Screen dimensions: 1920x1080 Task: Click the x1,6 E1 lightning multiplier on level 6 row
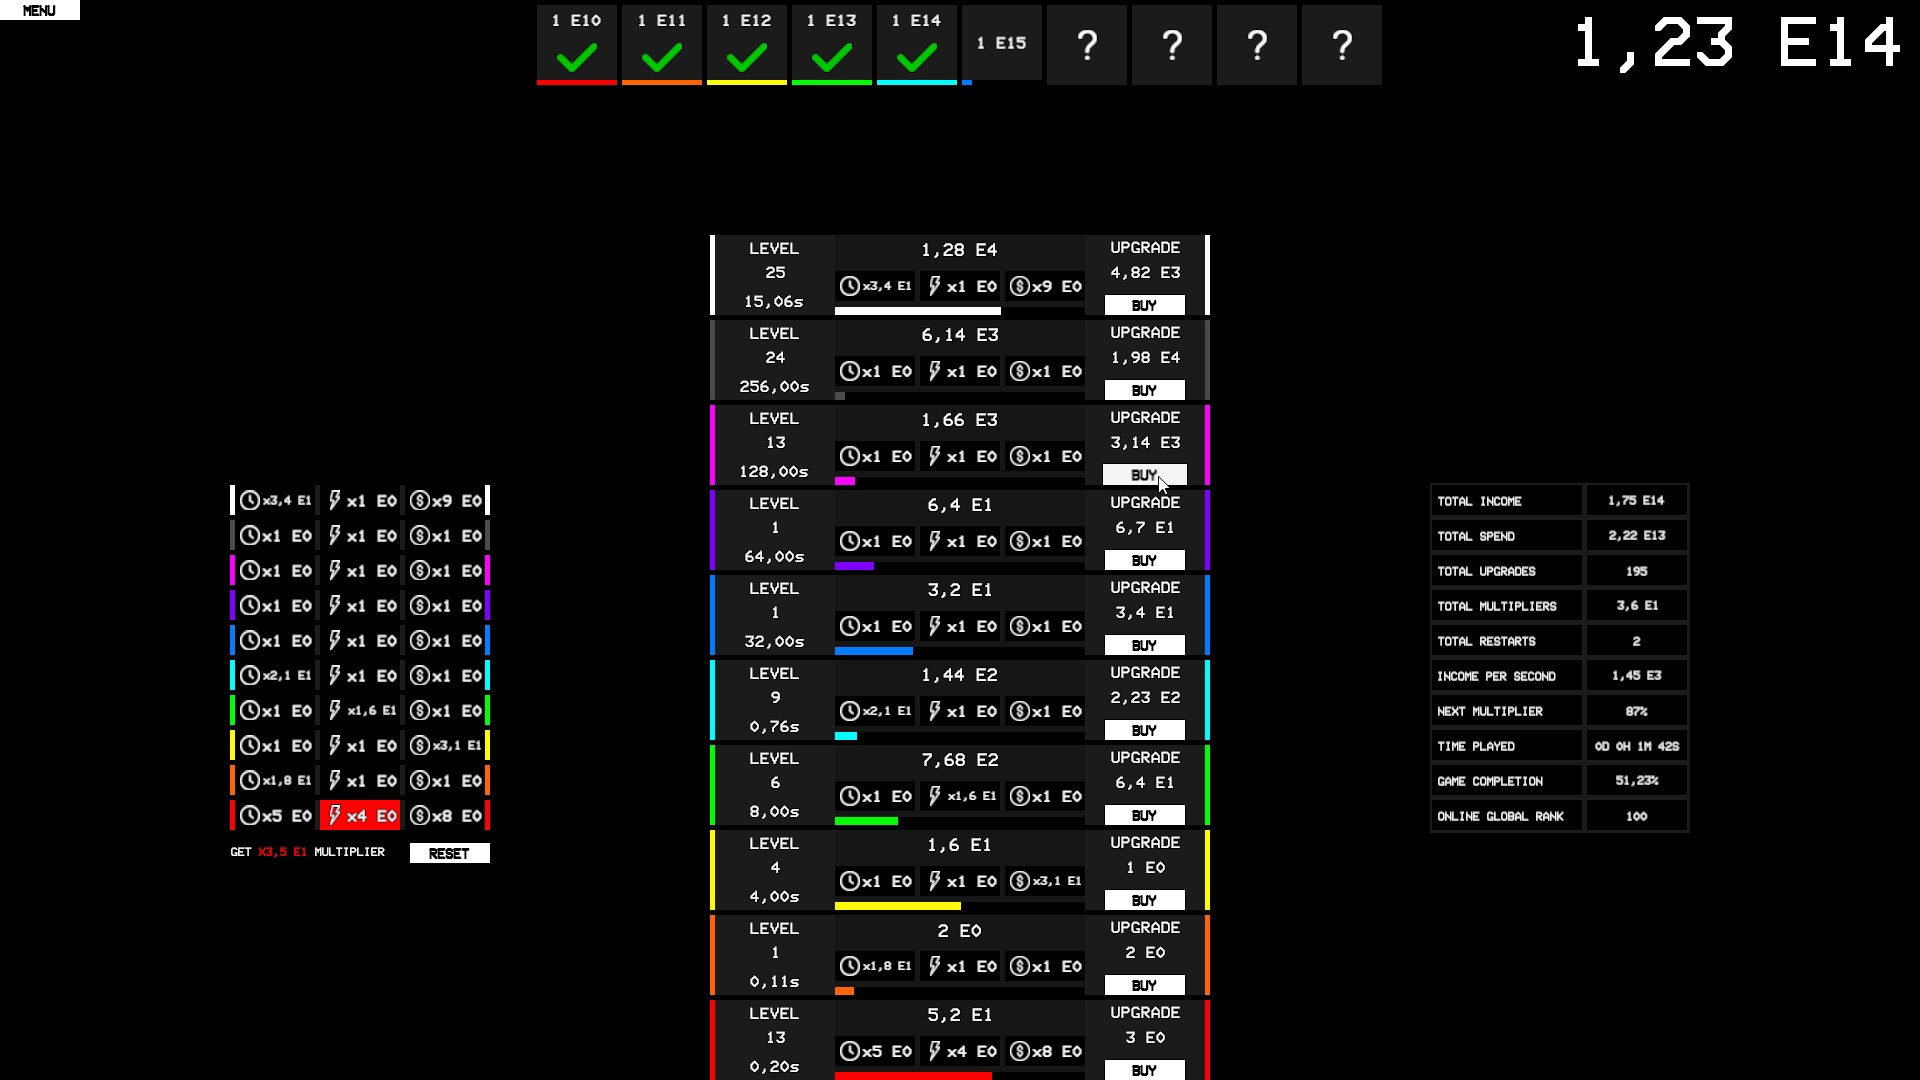(x=960, y=796)
